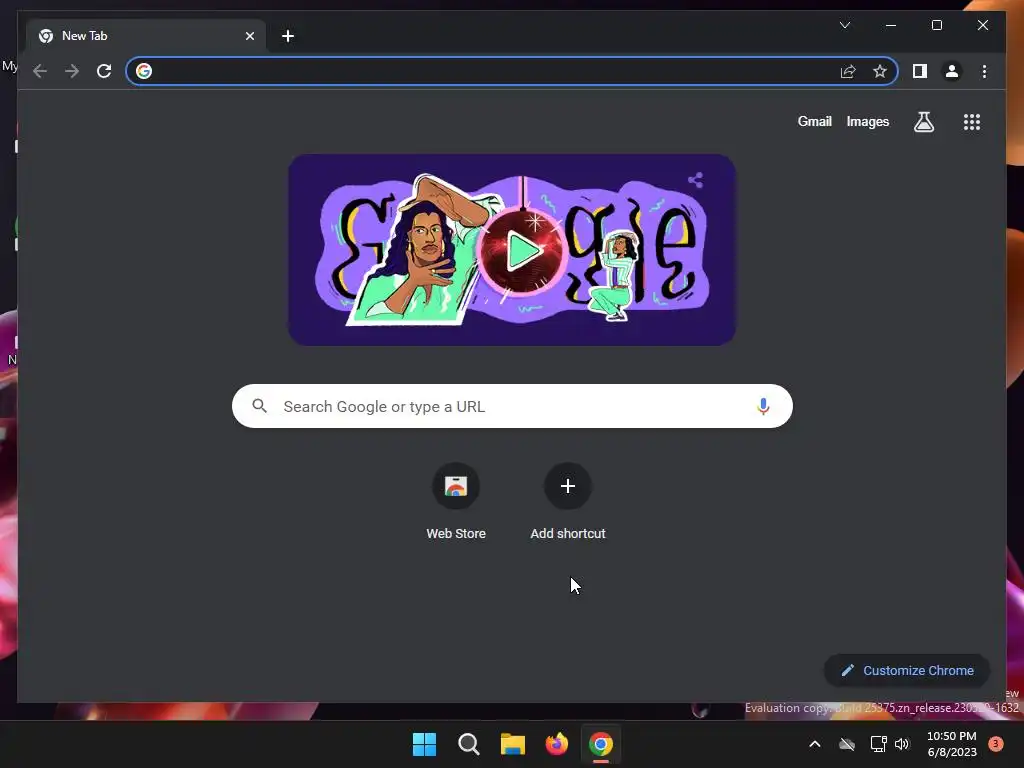
Task: Open a new tab with plus button
Action: coord(288,36)
